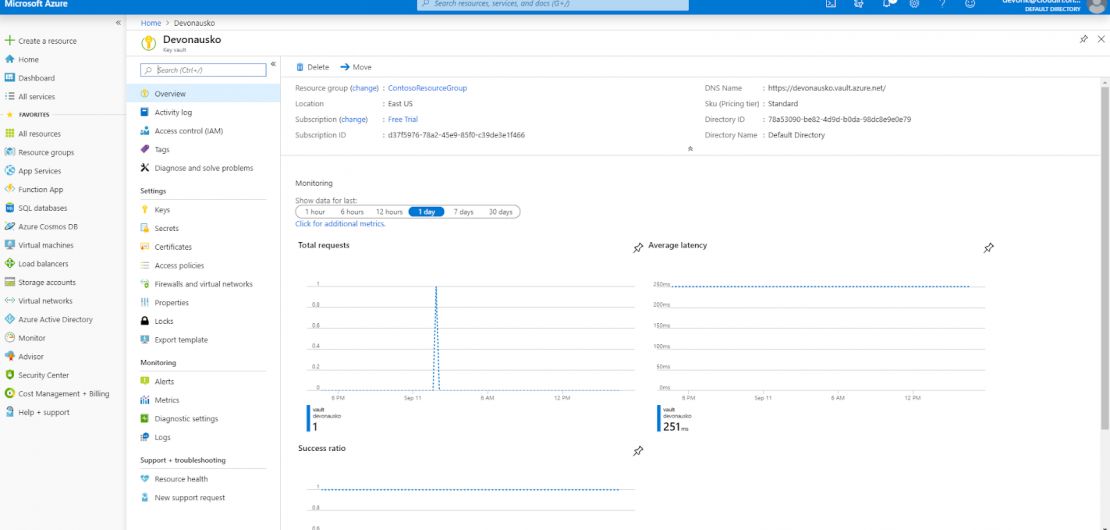Open Logs under Monitoring
Image resolution: width=1110 pixels, height=530 pixels.
162,437
